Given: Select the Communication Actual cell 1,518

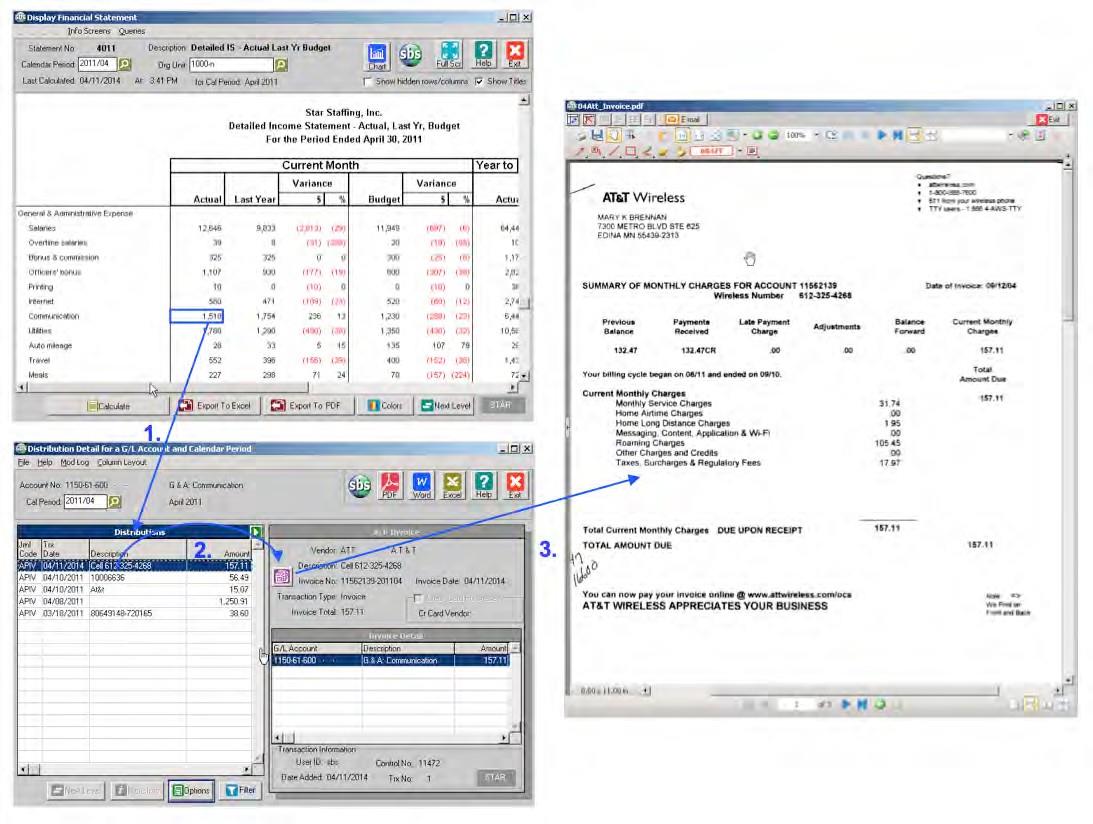Looking at the screenshot, I should (197, 316).
